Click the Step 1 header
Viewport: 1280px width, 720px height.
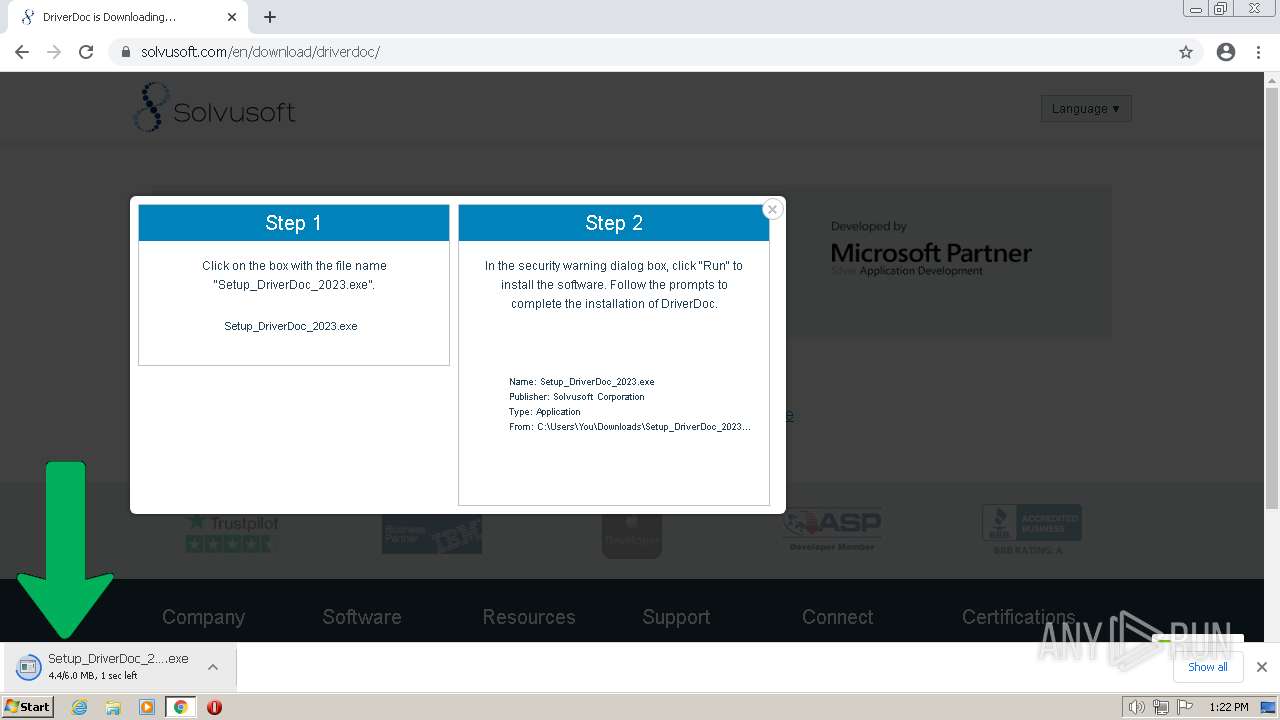click(294, 223)
